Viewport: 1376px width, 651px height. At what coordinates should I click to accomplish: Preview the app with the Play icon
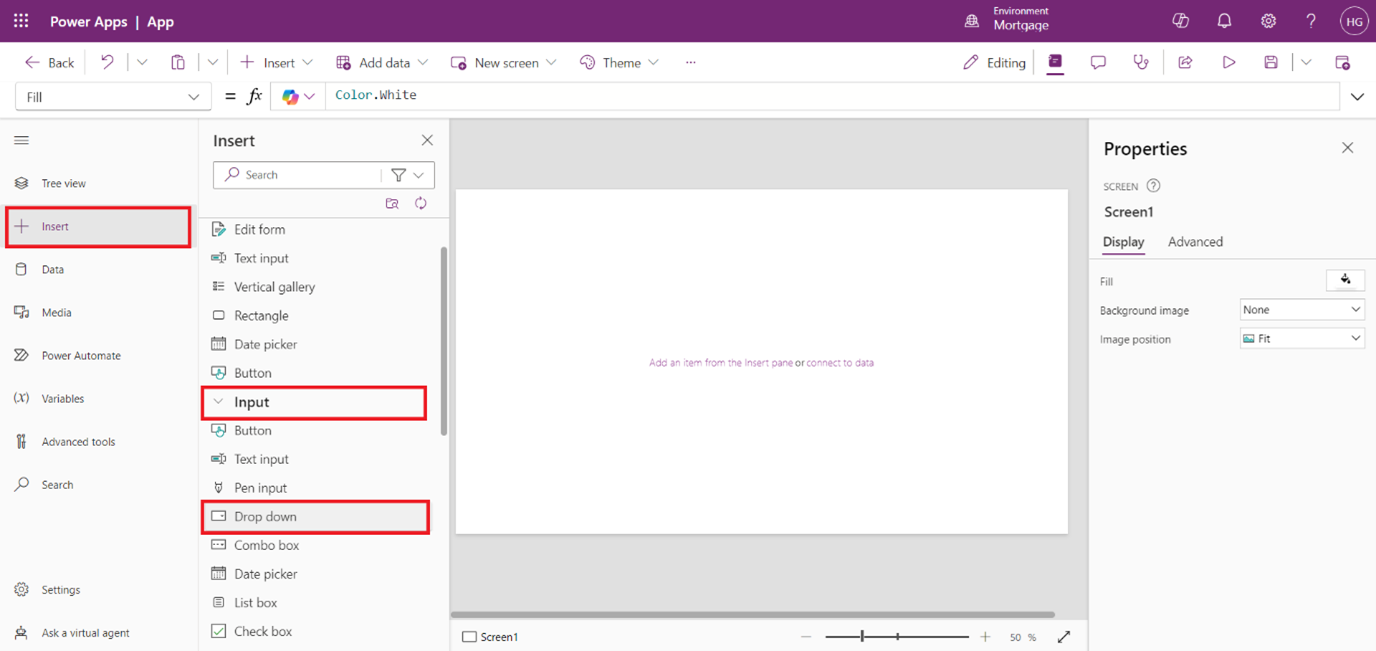click(1229, 62)
